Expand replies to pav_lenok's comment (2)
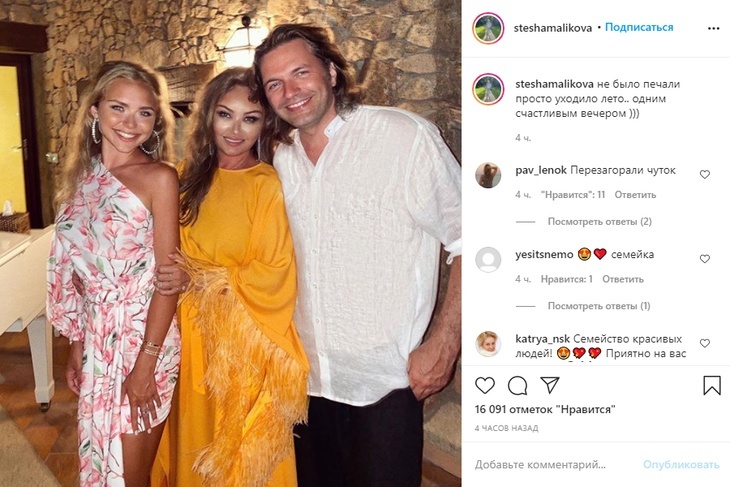This screenshot has height=487, width=730. [x=599, y=222]
